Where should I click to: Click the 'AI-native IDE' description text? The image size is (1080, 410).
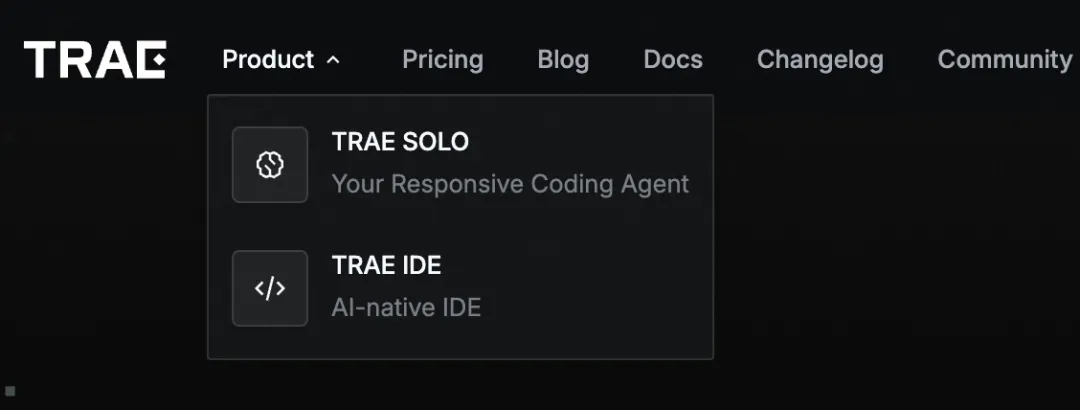pyautogui.click(x=406, y=307)
